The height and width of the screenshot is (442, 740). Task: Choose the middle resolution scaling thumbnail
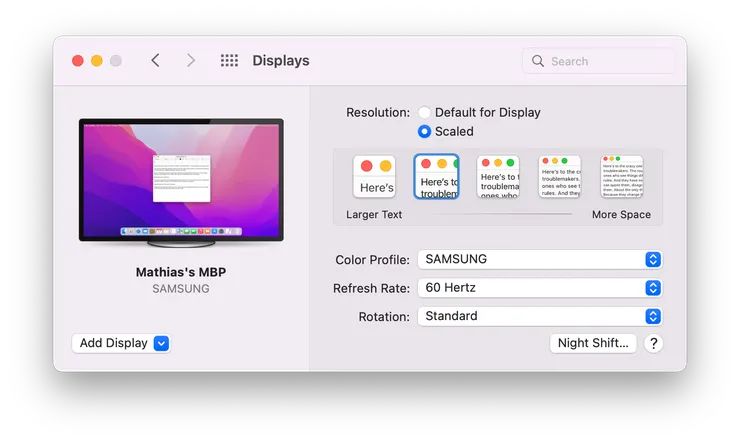point(498,176)
